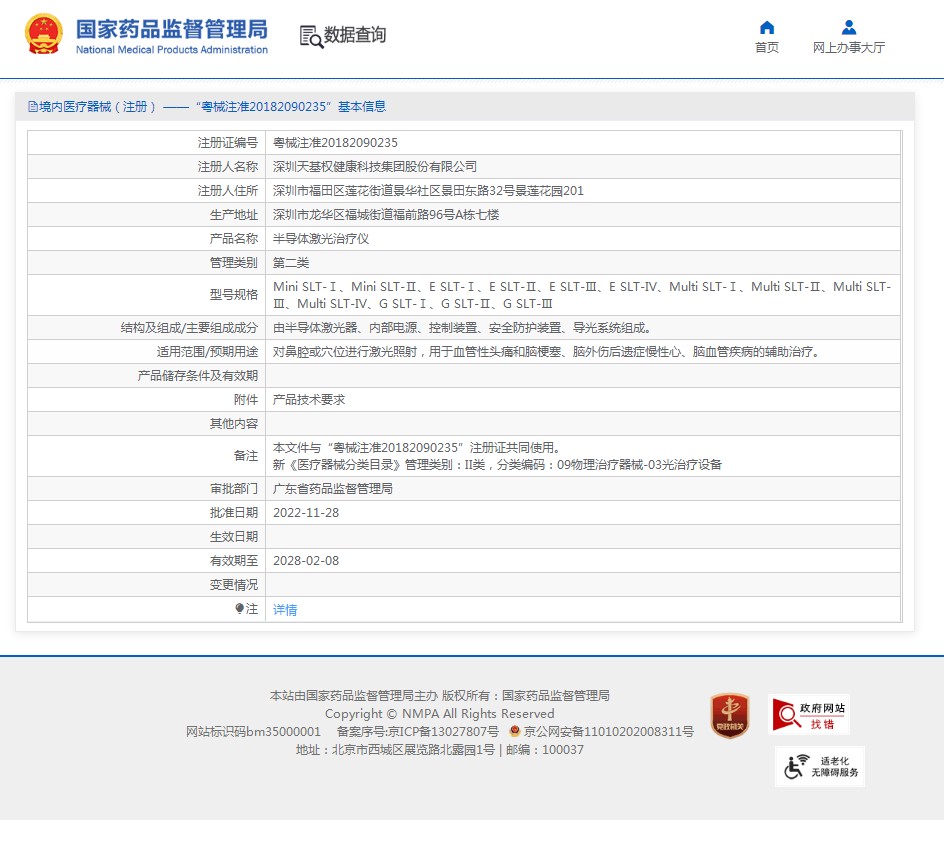
Task: Click the 境内医疗器械（注册）breadcrumb text
Action: pyautogui.click(x=98, y=107)
